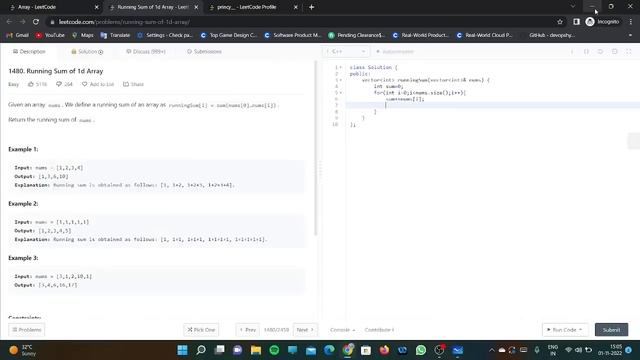This screenshot has height=360, width=640.
Task: Open a new browser tab with plus icon
Action: click(311, 7)
